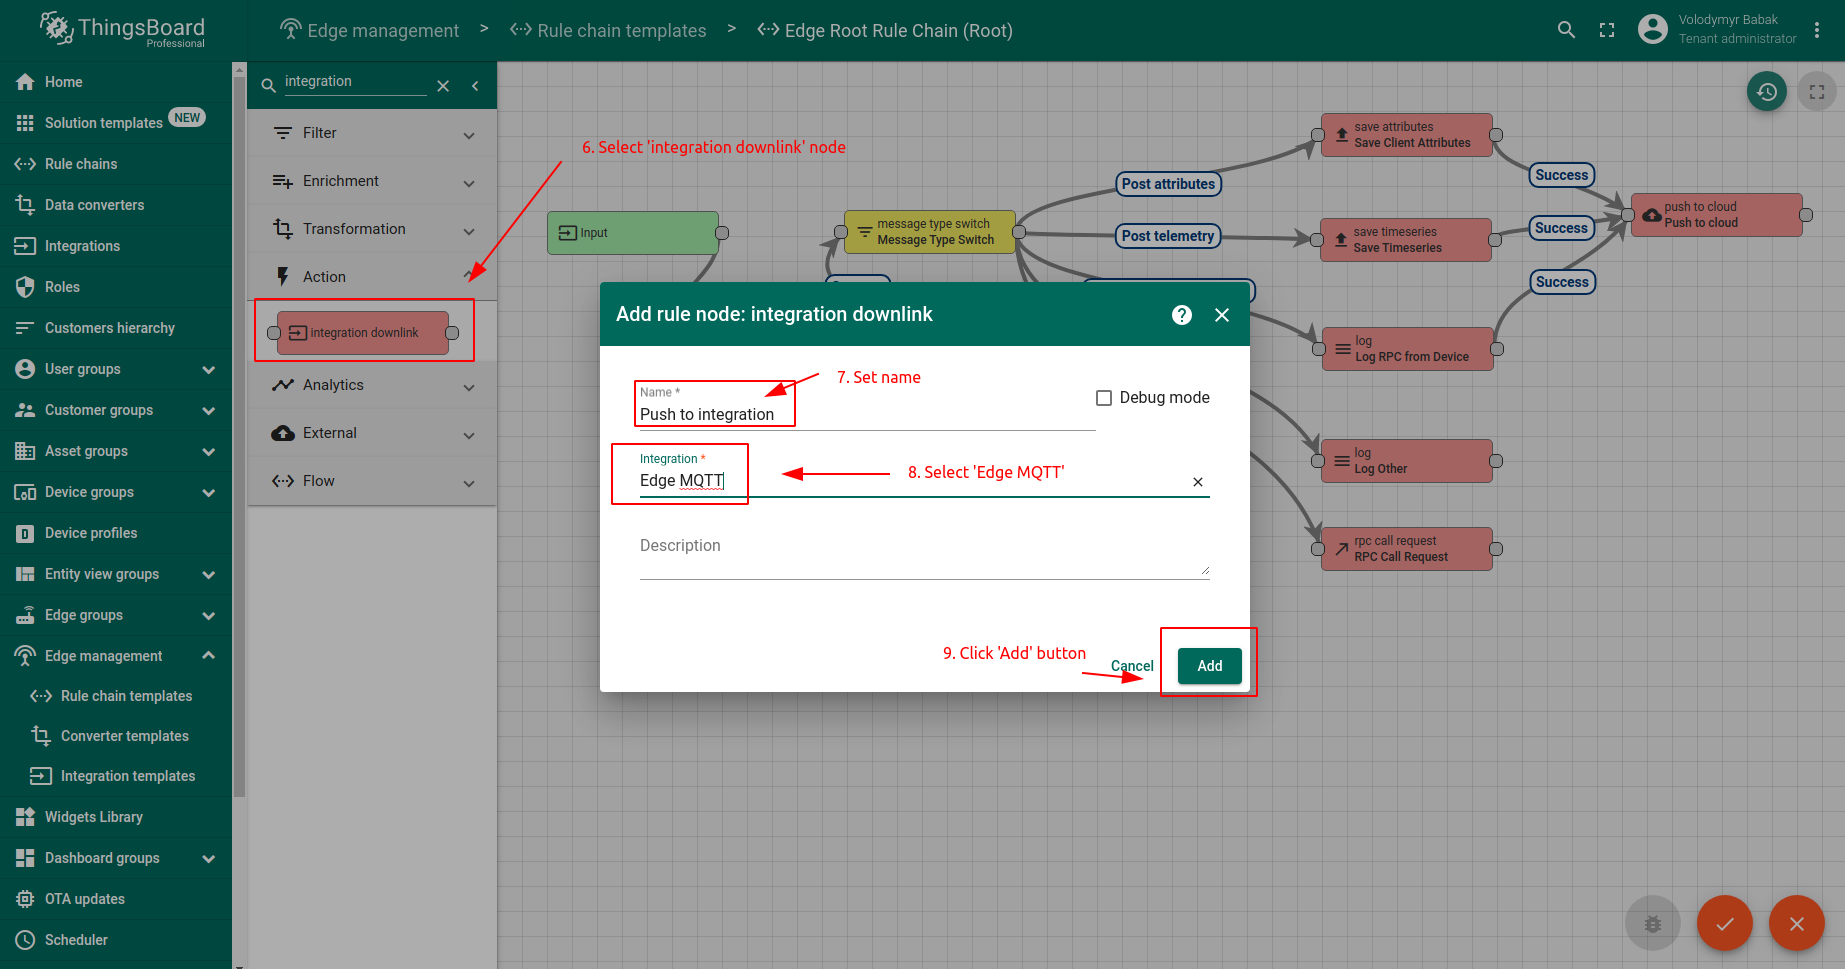Go to Edge management breadcrumb

pos(369,30)
